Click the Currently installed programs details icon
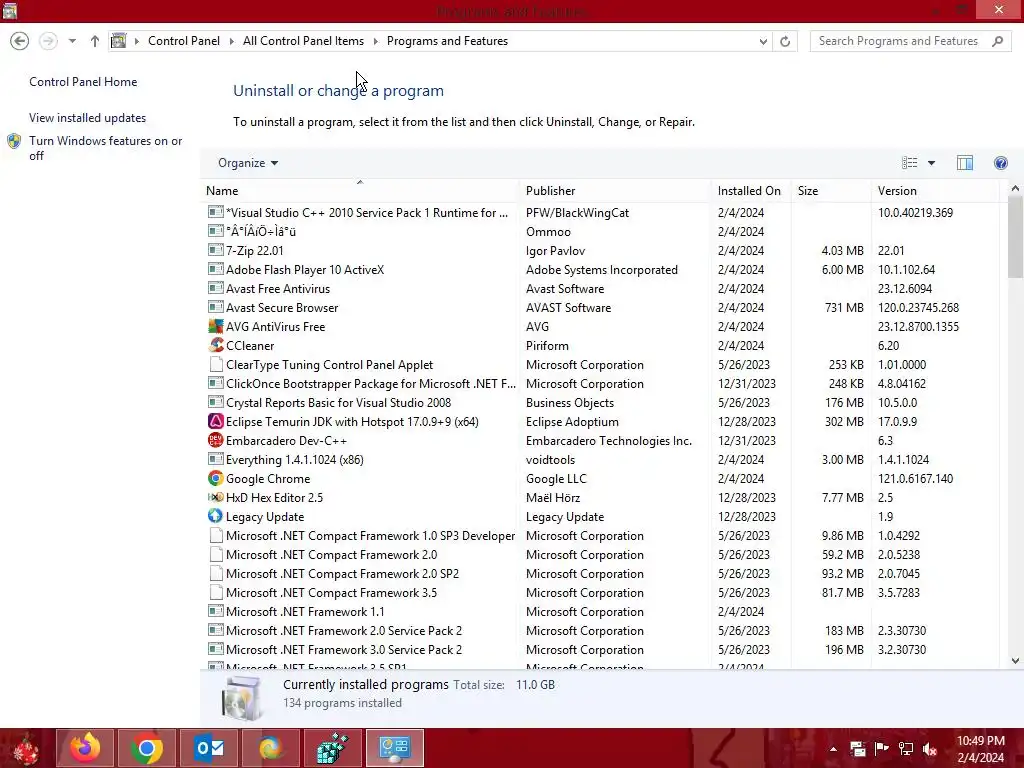 point(242,697)
